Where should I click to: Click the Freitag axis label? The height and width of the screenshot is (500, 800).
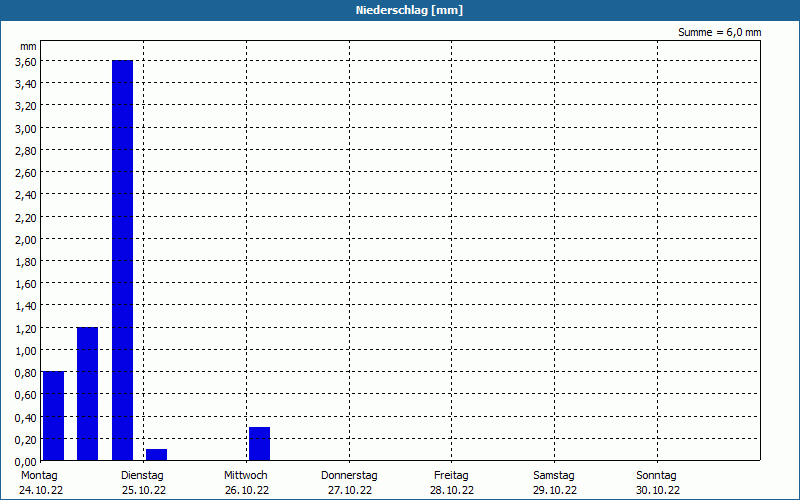451,475
